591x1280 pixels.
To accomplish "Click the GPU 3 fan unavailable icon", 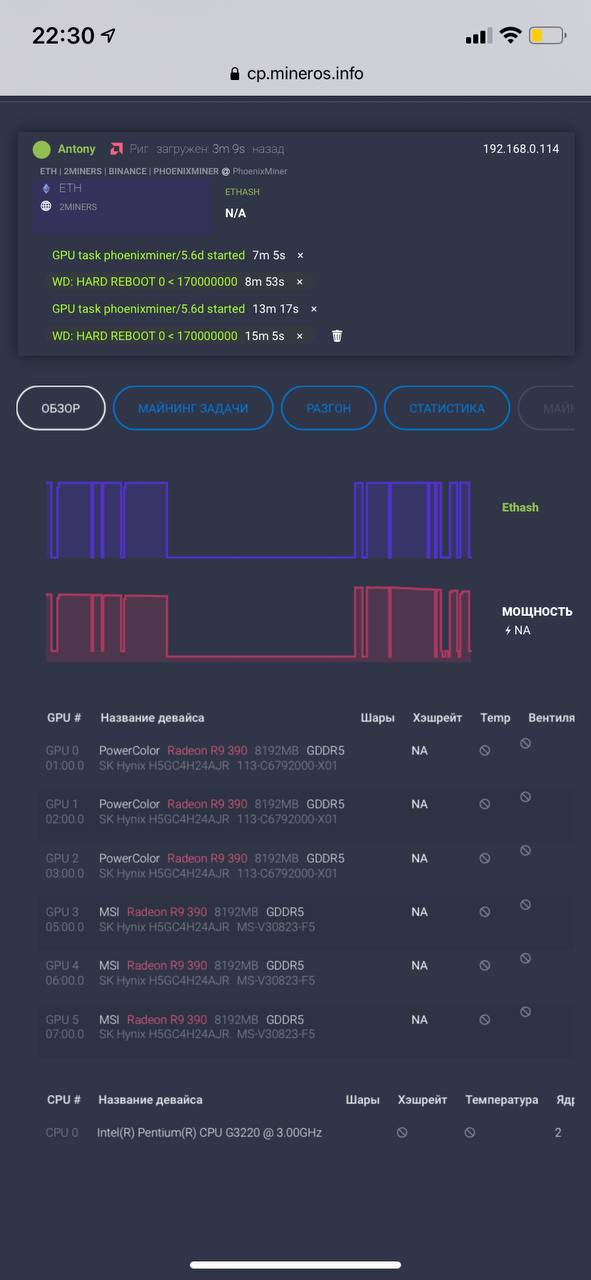I will click(525, 905).
